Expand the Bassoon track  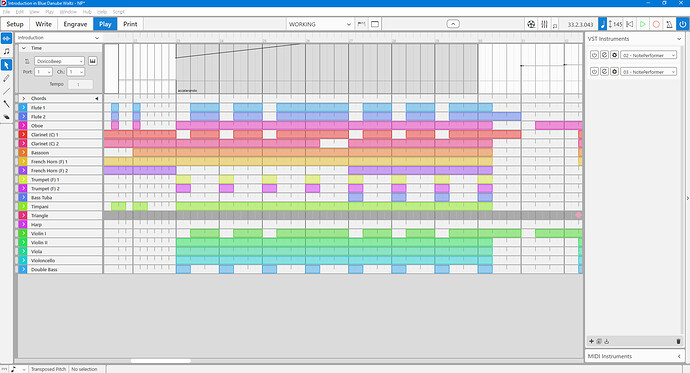pyautogui.click(x=23, y=152)
